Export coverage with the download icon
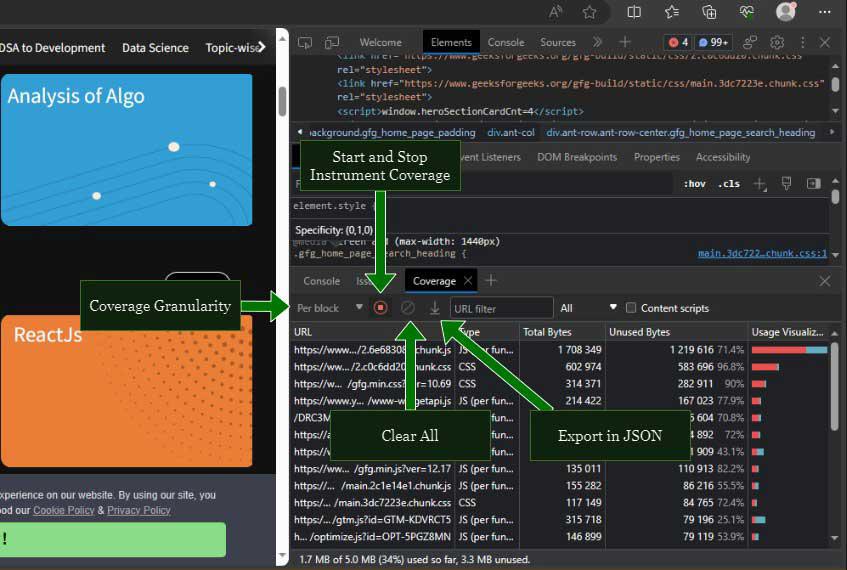Screen dimensions: 847x570 (435, 308)
